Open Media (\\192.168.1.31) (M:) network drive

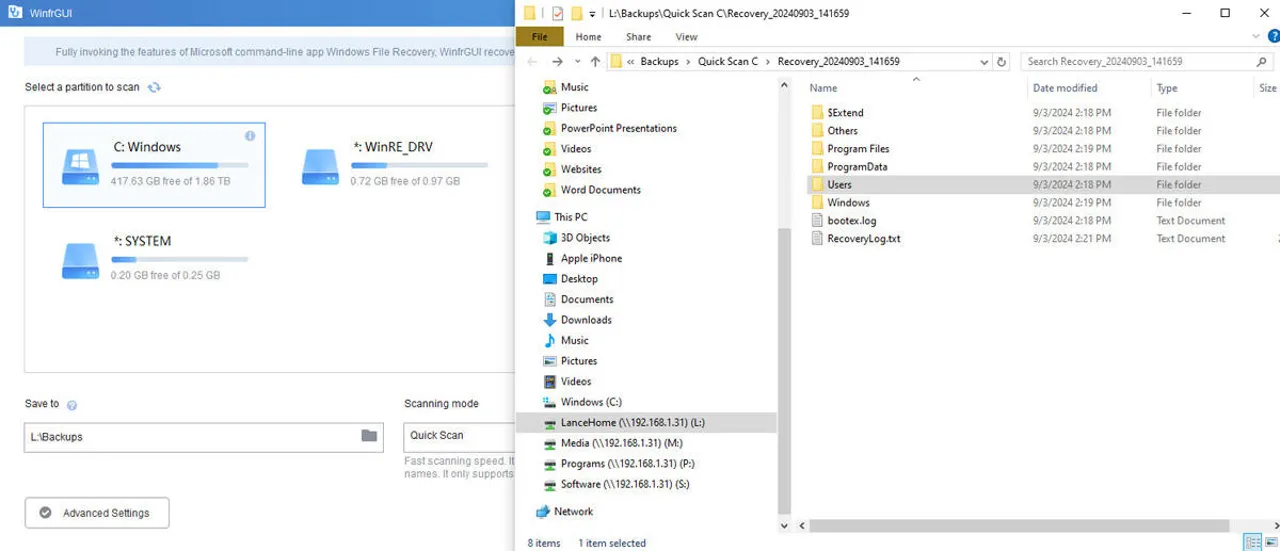612,443
